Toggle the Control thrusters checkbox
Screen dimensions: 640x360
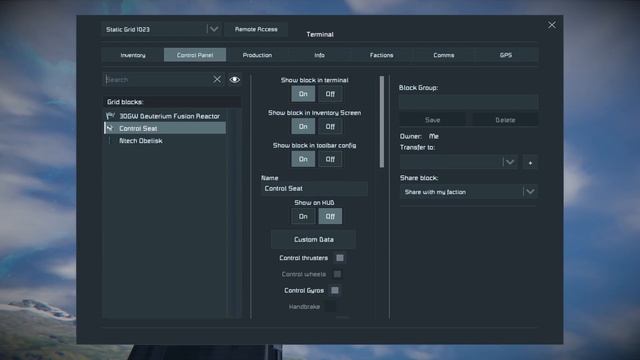[340, 258]
